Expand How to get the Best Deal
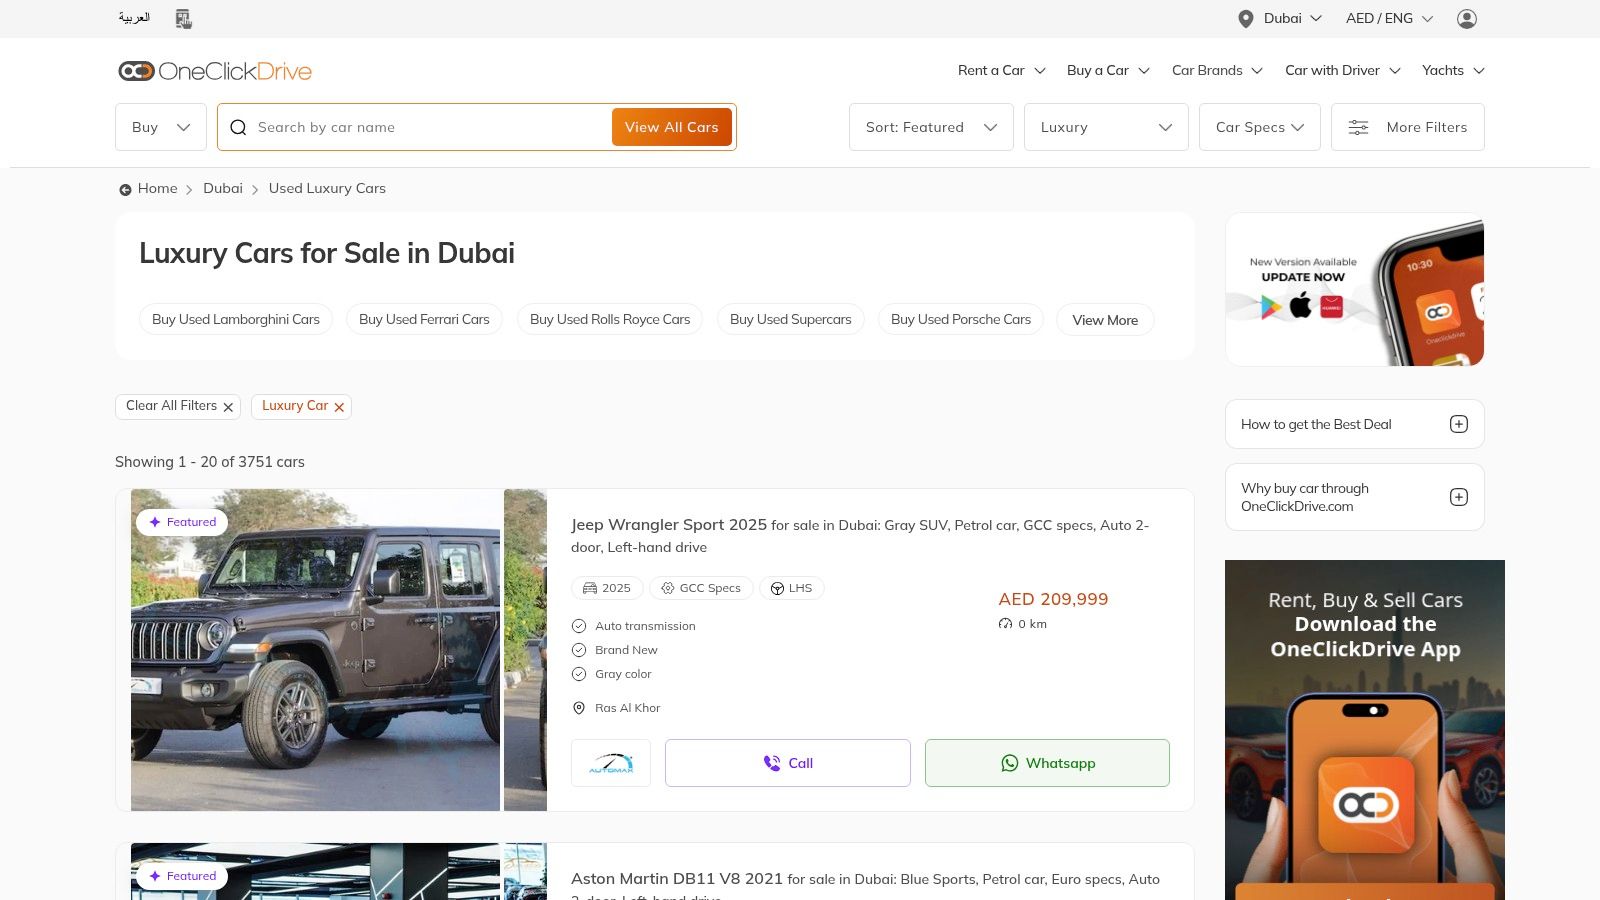The image size is (1600, 900). click(1355, 424)
